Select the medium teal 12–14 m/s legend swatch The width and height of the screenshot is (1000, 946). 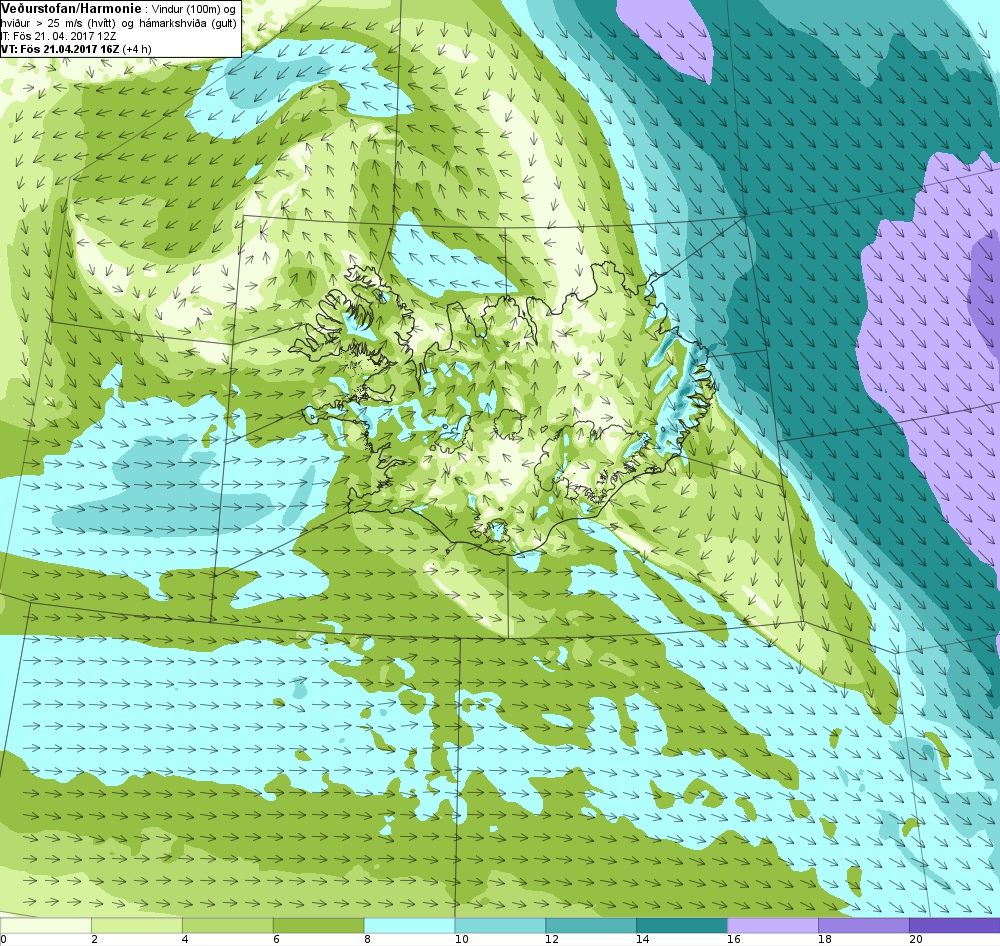click(x=591, y=925)
